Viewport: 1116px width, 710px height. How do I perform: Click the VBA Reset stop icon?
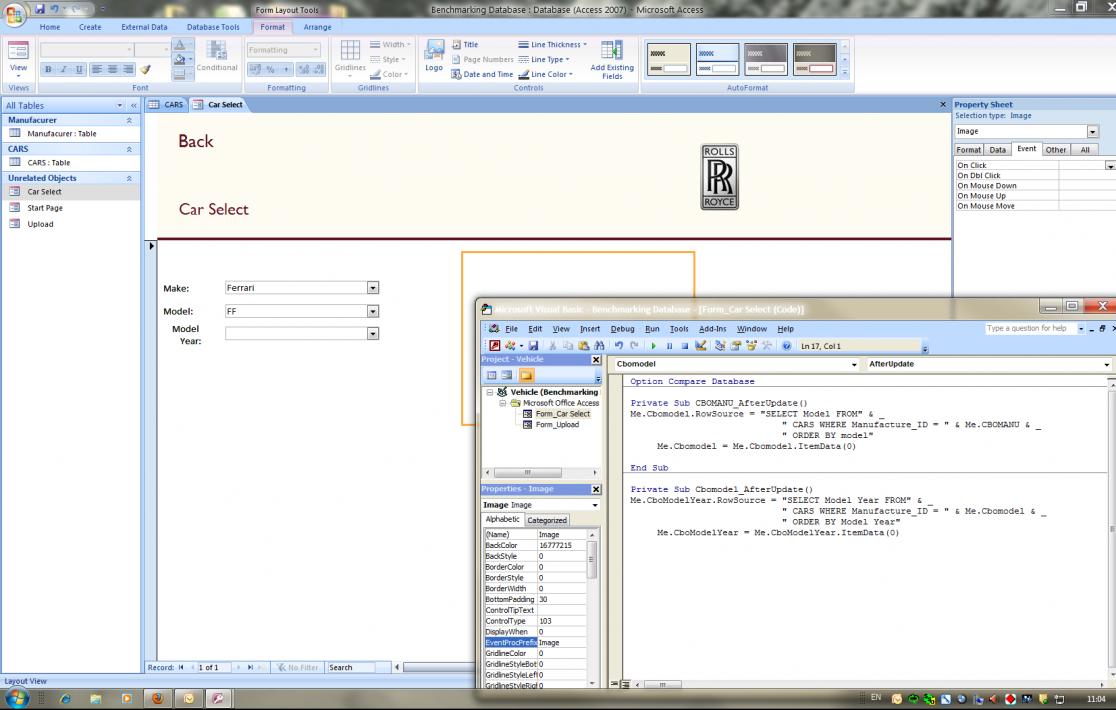coord(685,346)
